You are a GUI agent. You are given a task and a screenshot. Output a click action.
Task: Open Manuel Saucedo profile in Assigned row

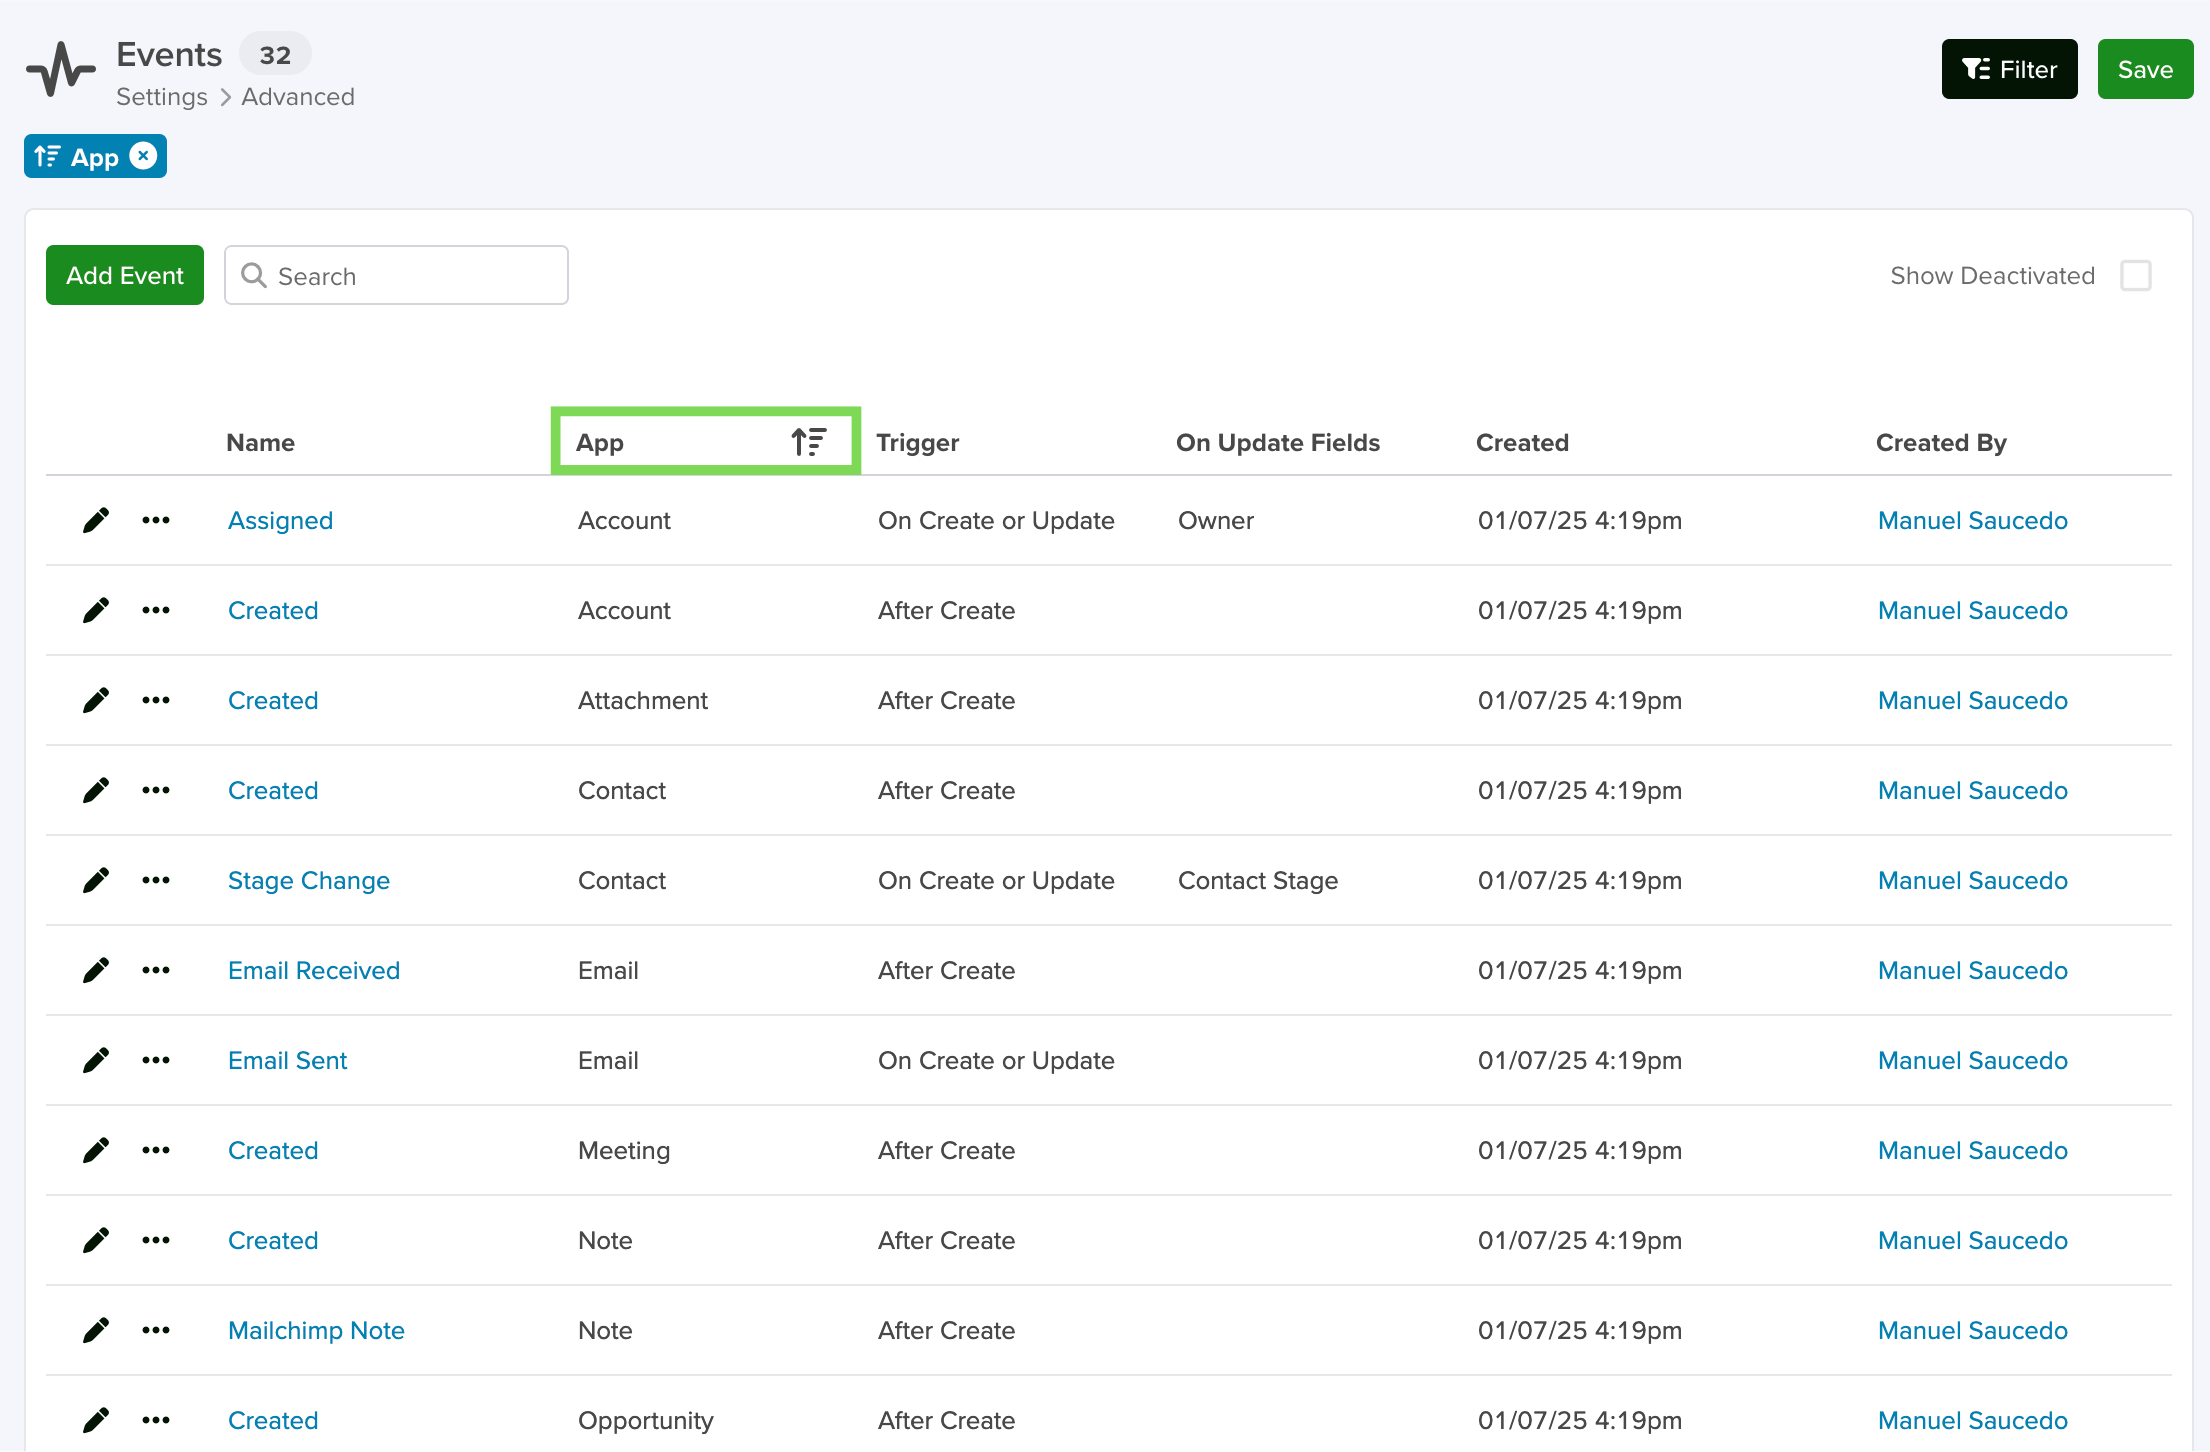click(1973, 520)
